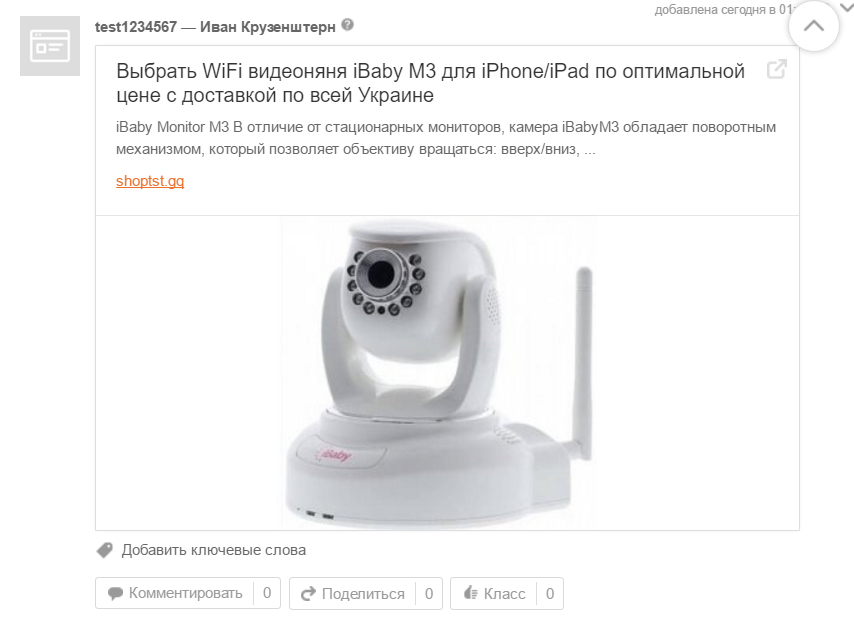Click the scroll-to-top arrow circle
854x636 pixels.
point(814,26)
